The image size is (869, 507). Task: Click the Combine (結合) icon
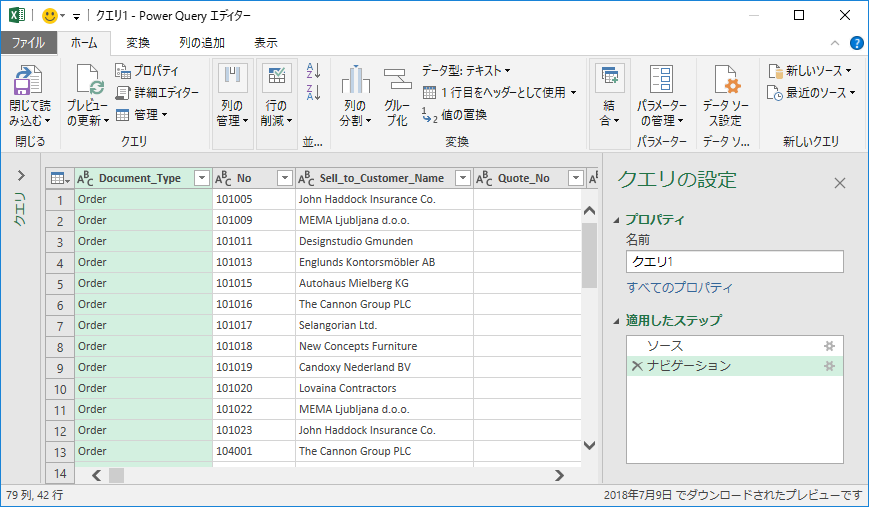click(609, 78)
